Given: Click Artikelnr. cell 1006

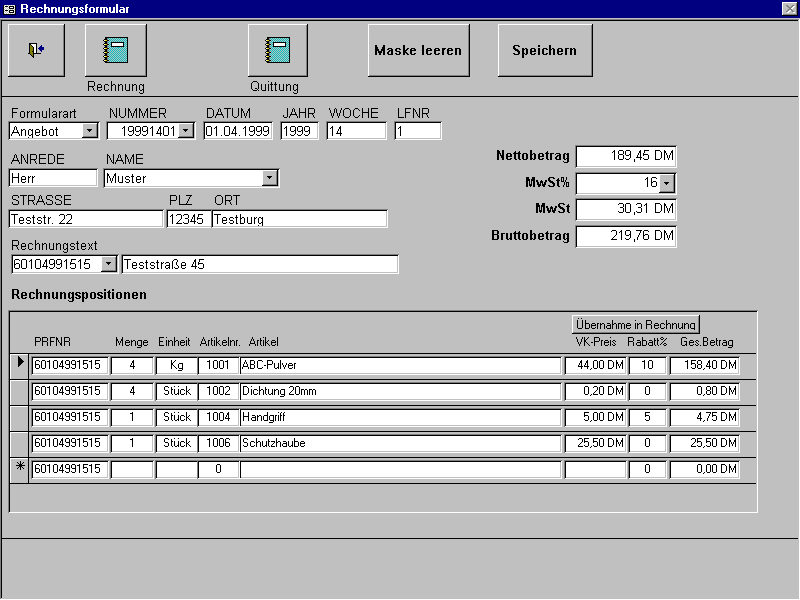Looking at the screenshot, I should 218,443.
